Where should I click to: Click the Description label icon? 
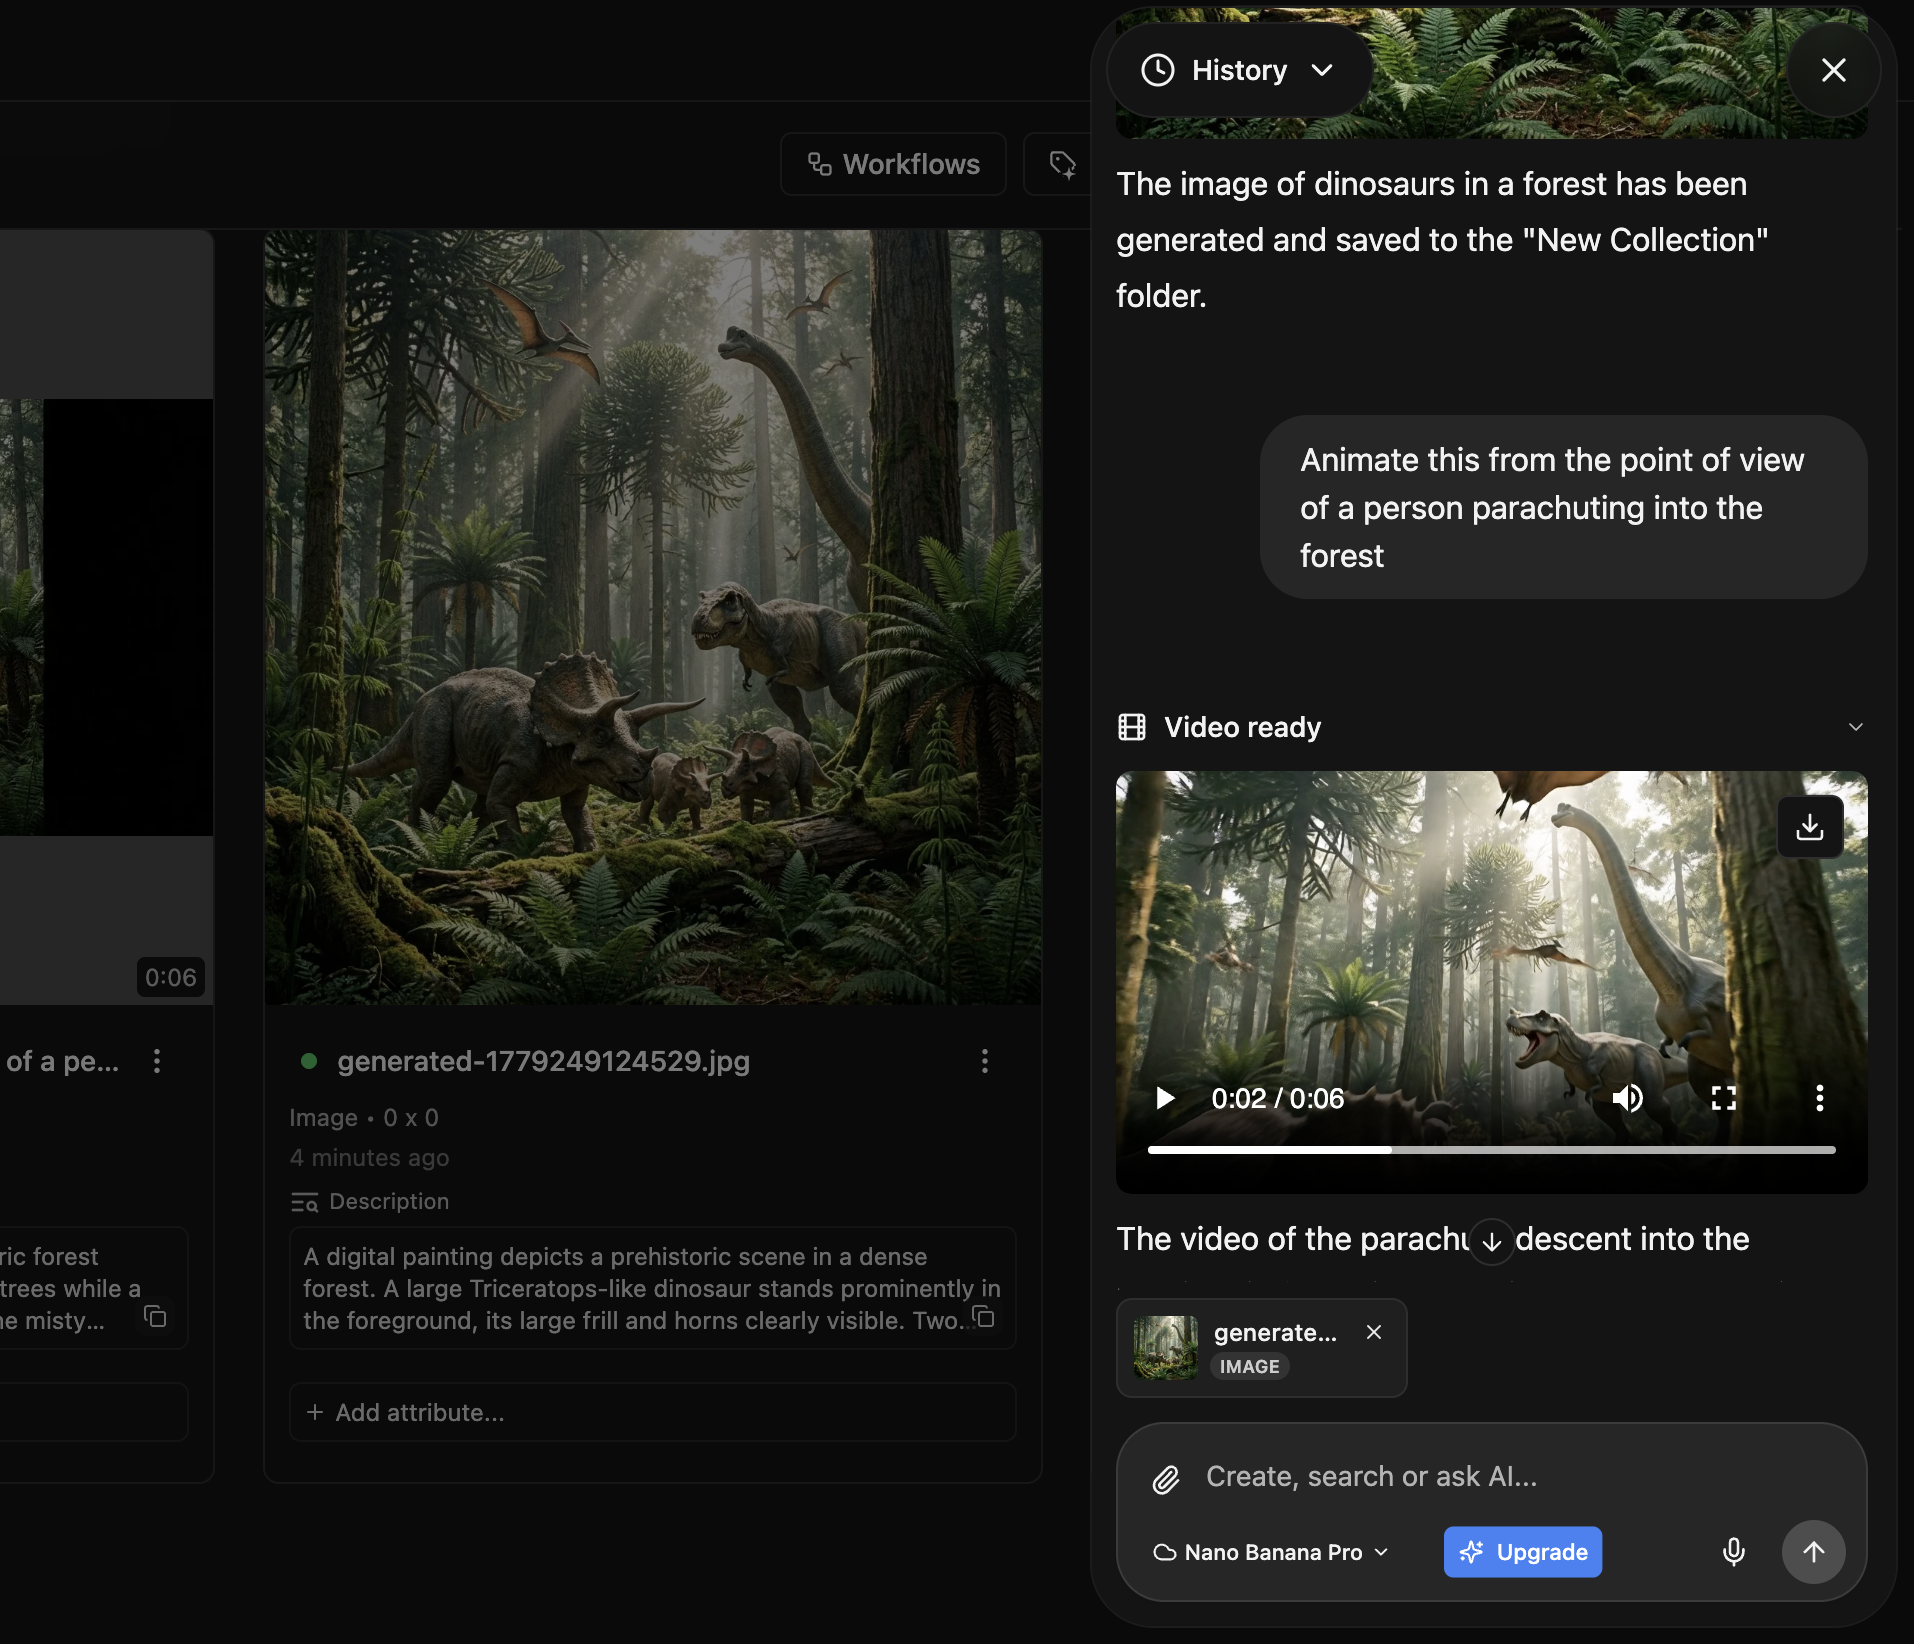point(304,1202)
